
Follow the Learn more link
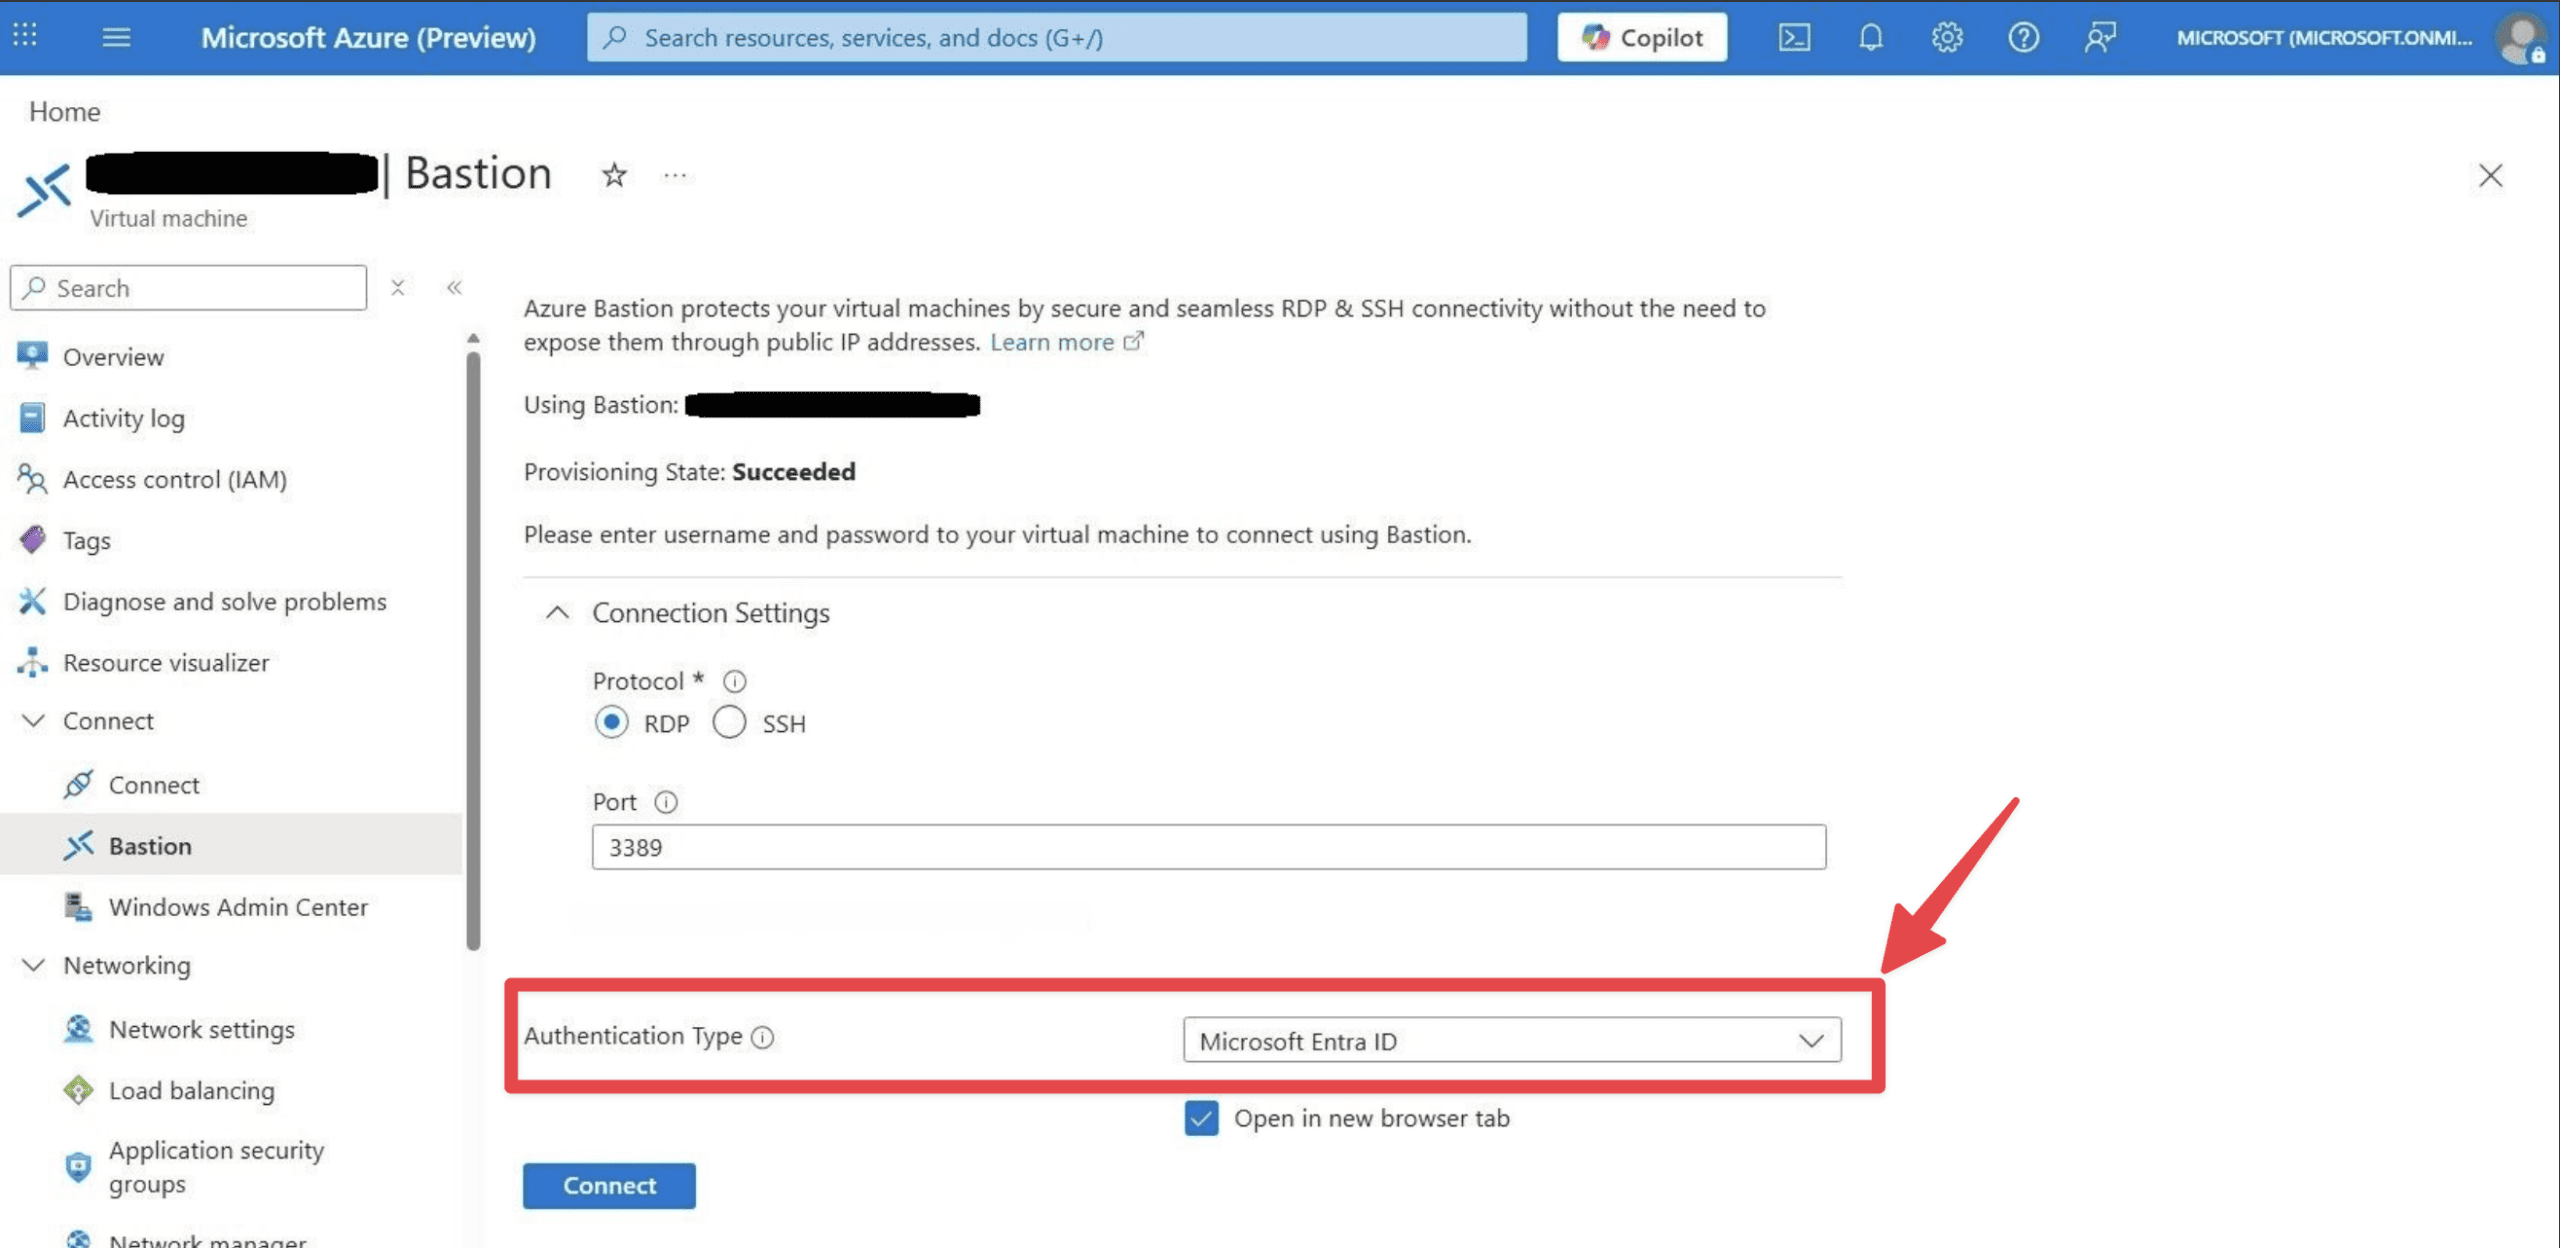tap(1052, 342)
